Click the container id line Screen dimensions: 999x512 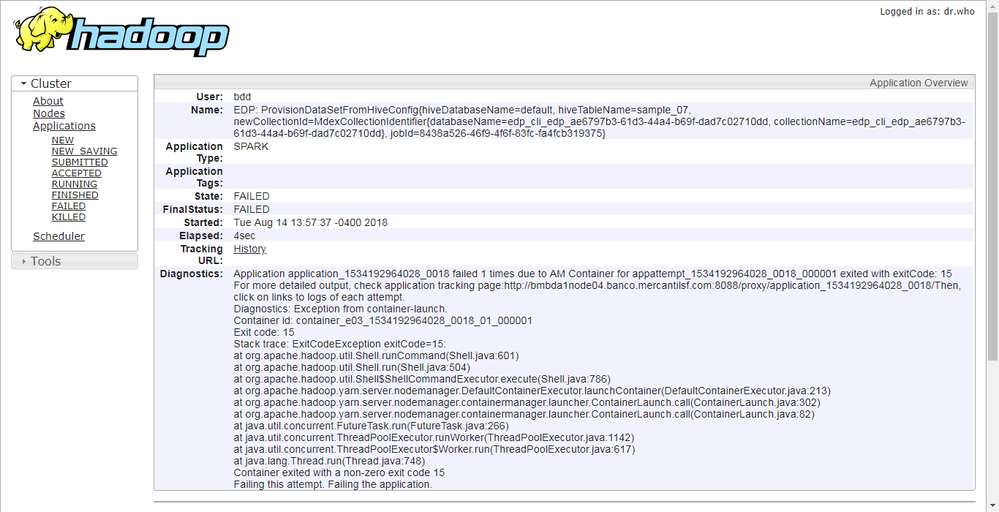pyautogui.click(x=383, y=321)
